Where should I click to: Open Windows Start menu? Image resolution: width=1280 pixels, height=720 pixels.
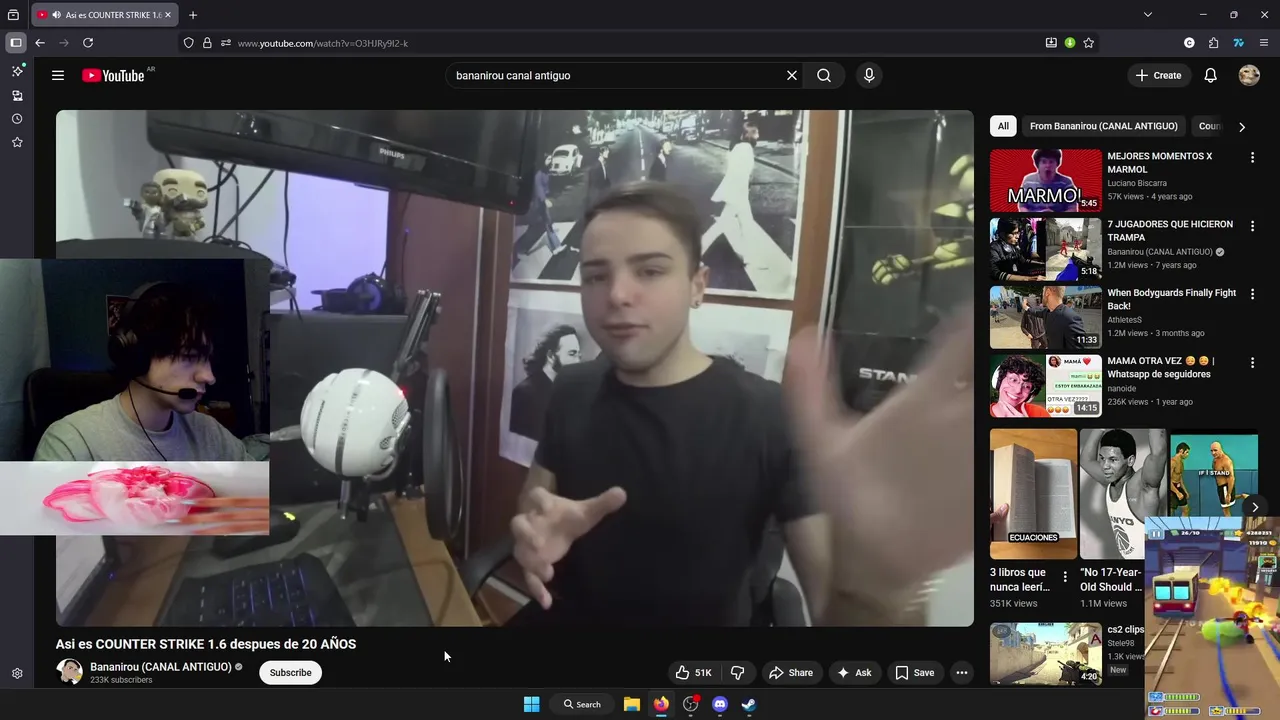(532, 704)
